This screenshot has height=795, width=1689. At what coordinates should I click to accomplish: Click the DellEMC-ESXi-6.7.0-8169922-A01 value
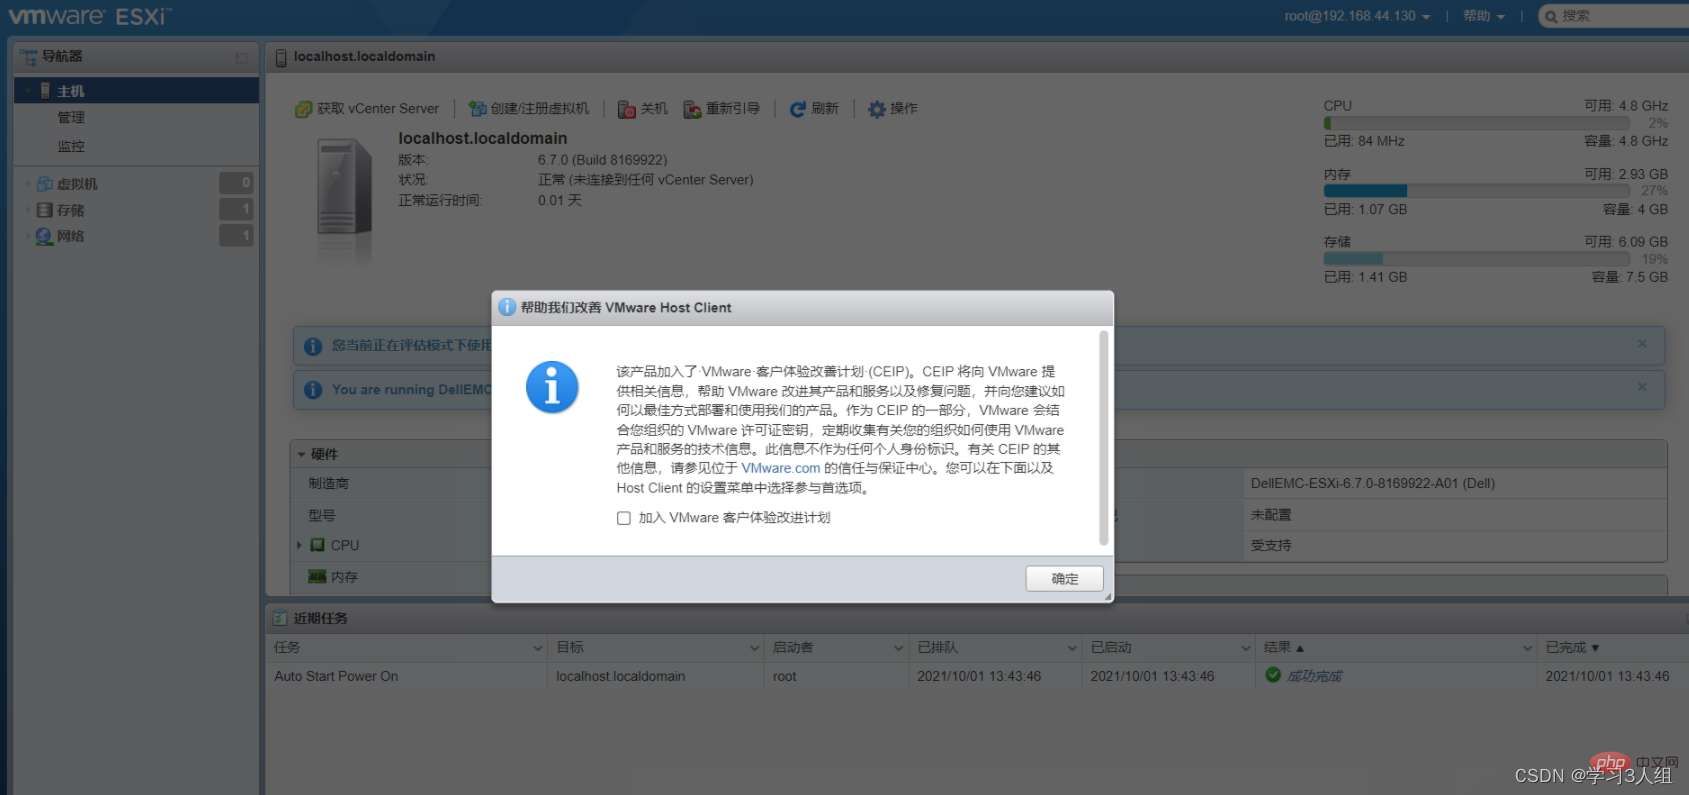[1373, 484]
